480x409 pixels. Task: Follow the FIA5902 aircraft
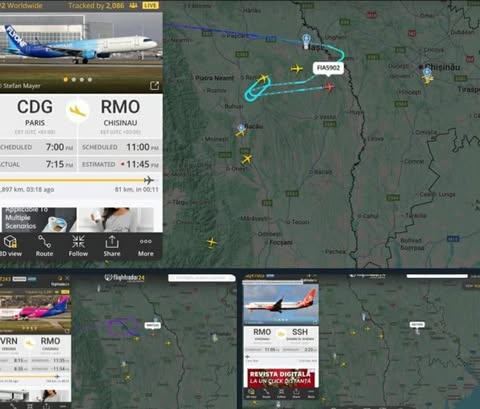pos(78,246)
